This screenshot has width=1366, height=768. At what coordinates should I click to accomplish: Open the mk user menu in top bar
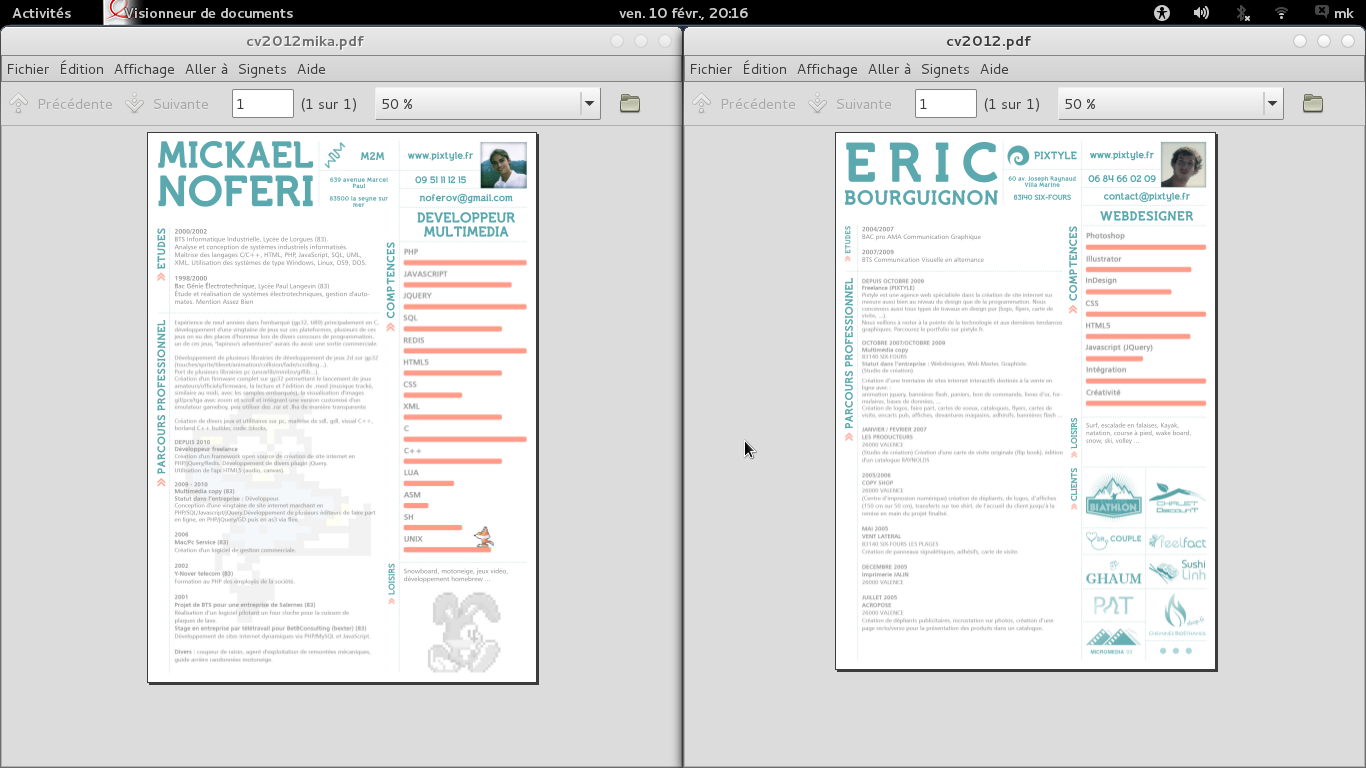coord(1334,13)
